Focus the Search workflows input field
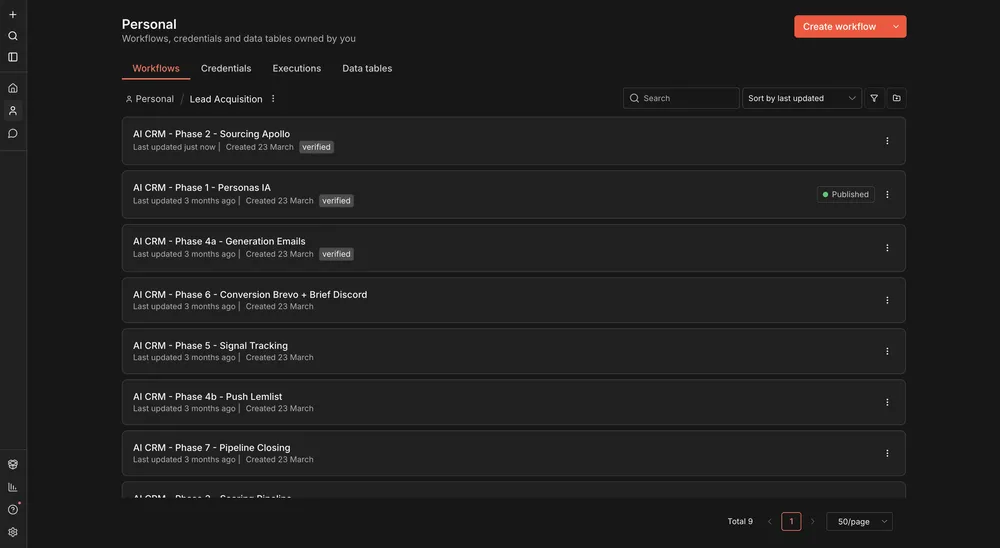This screenshot has height=548, width=1000. coord(681,98)
